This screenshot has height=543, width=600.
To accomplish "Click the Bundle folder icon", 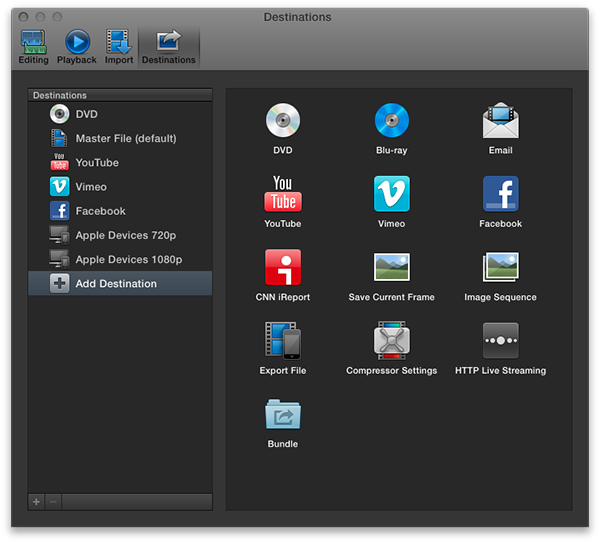I will pos(283,414).
